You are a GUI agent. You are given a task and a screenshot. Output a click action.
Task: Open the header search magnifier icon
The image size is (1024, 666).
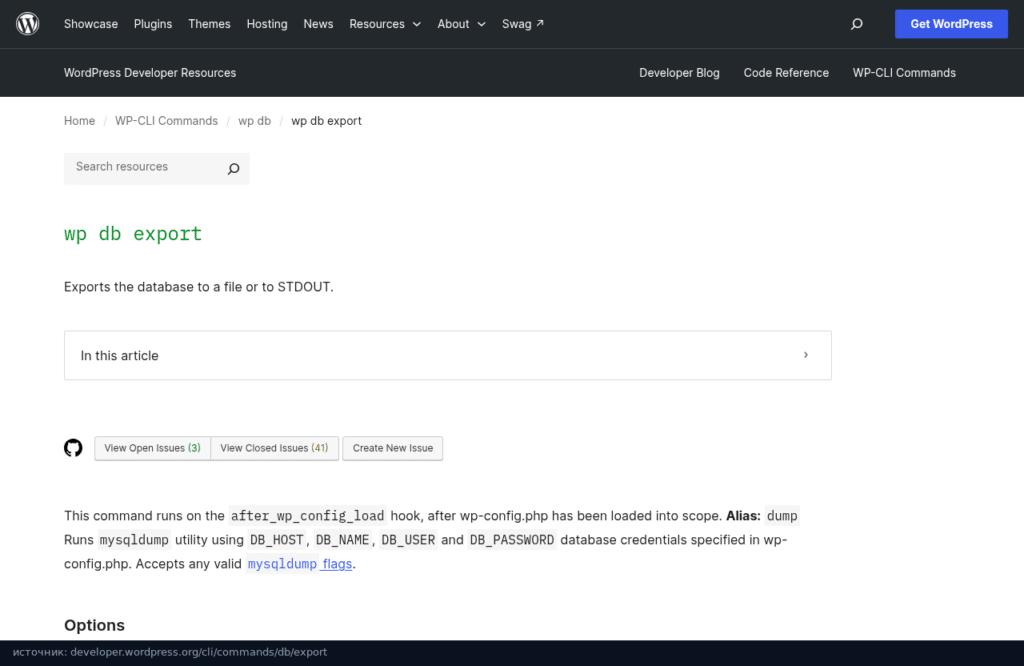coord(857,24)
